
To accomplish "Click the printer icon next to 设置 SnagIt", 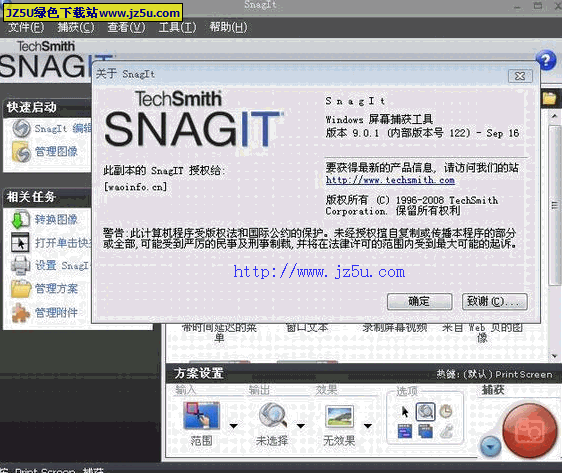I will (20, 266).
